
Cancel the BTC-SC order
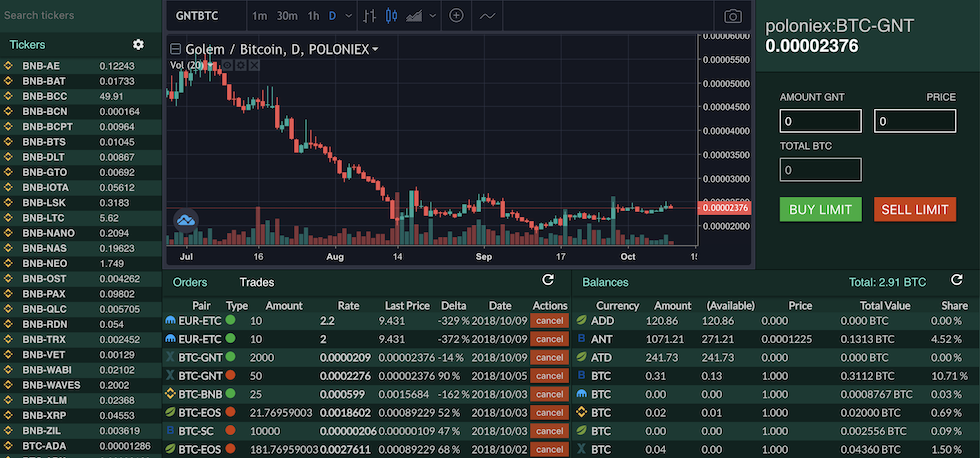click(x=549, y=431)
